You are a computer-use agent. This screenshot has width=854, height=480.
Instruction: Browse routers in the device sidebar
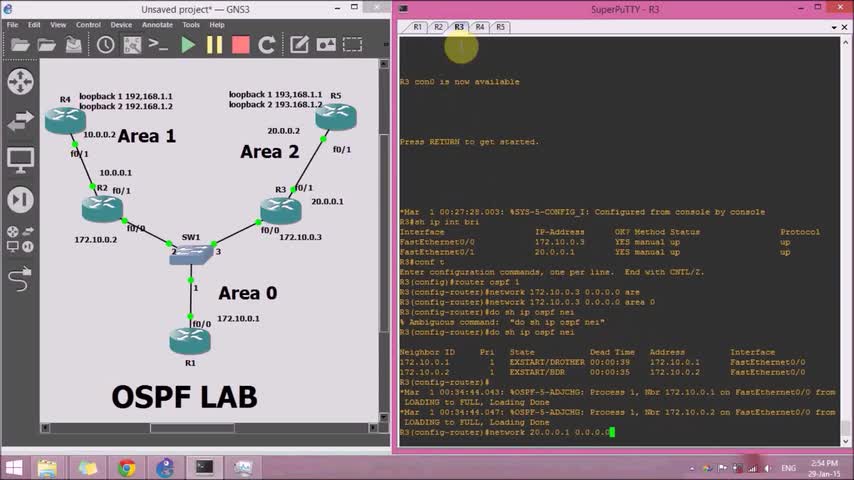(20, 82)
